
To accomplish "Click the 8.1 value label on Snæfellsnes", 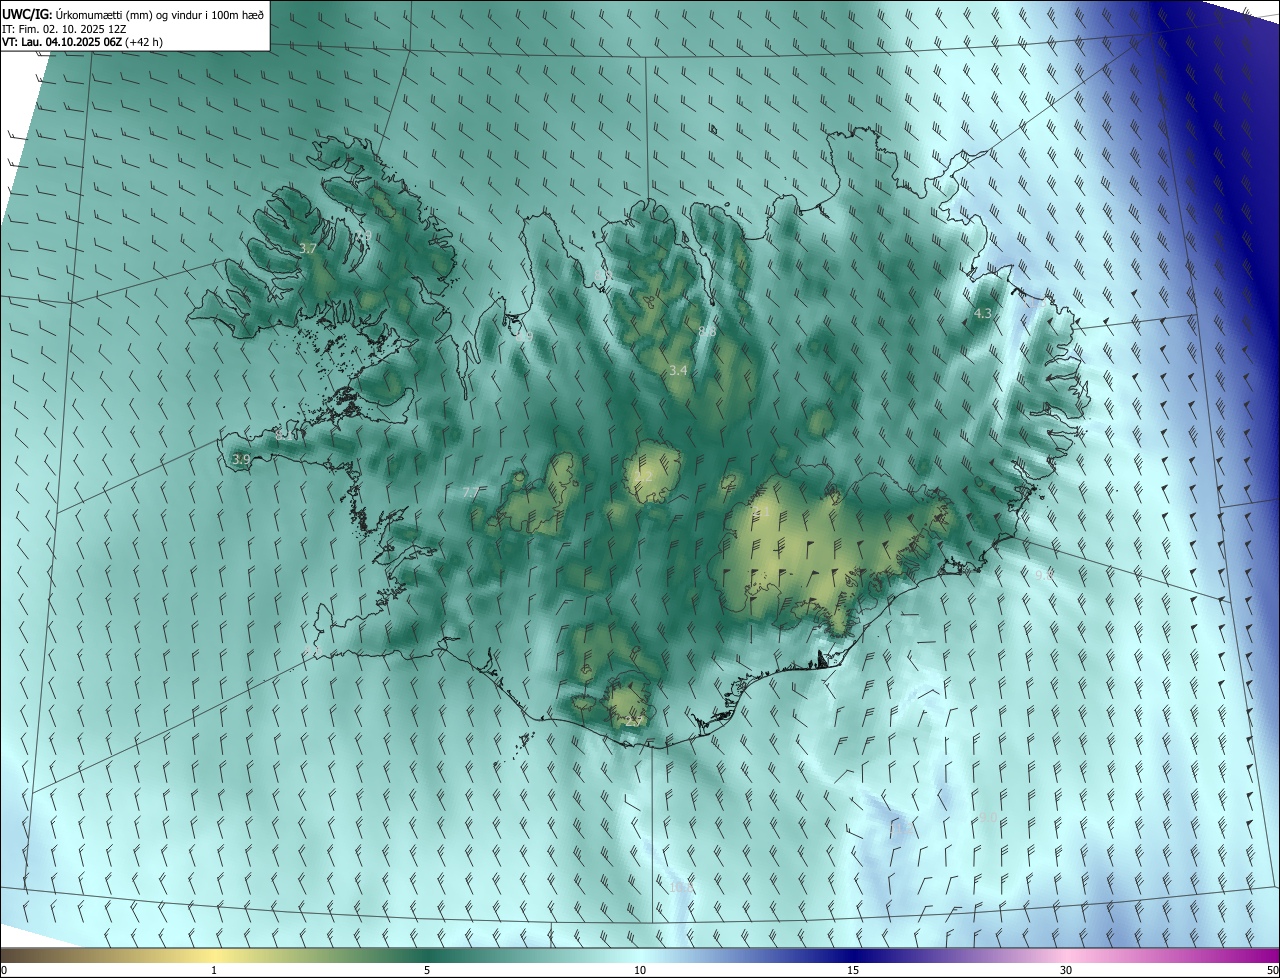I will [283, 435].
